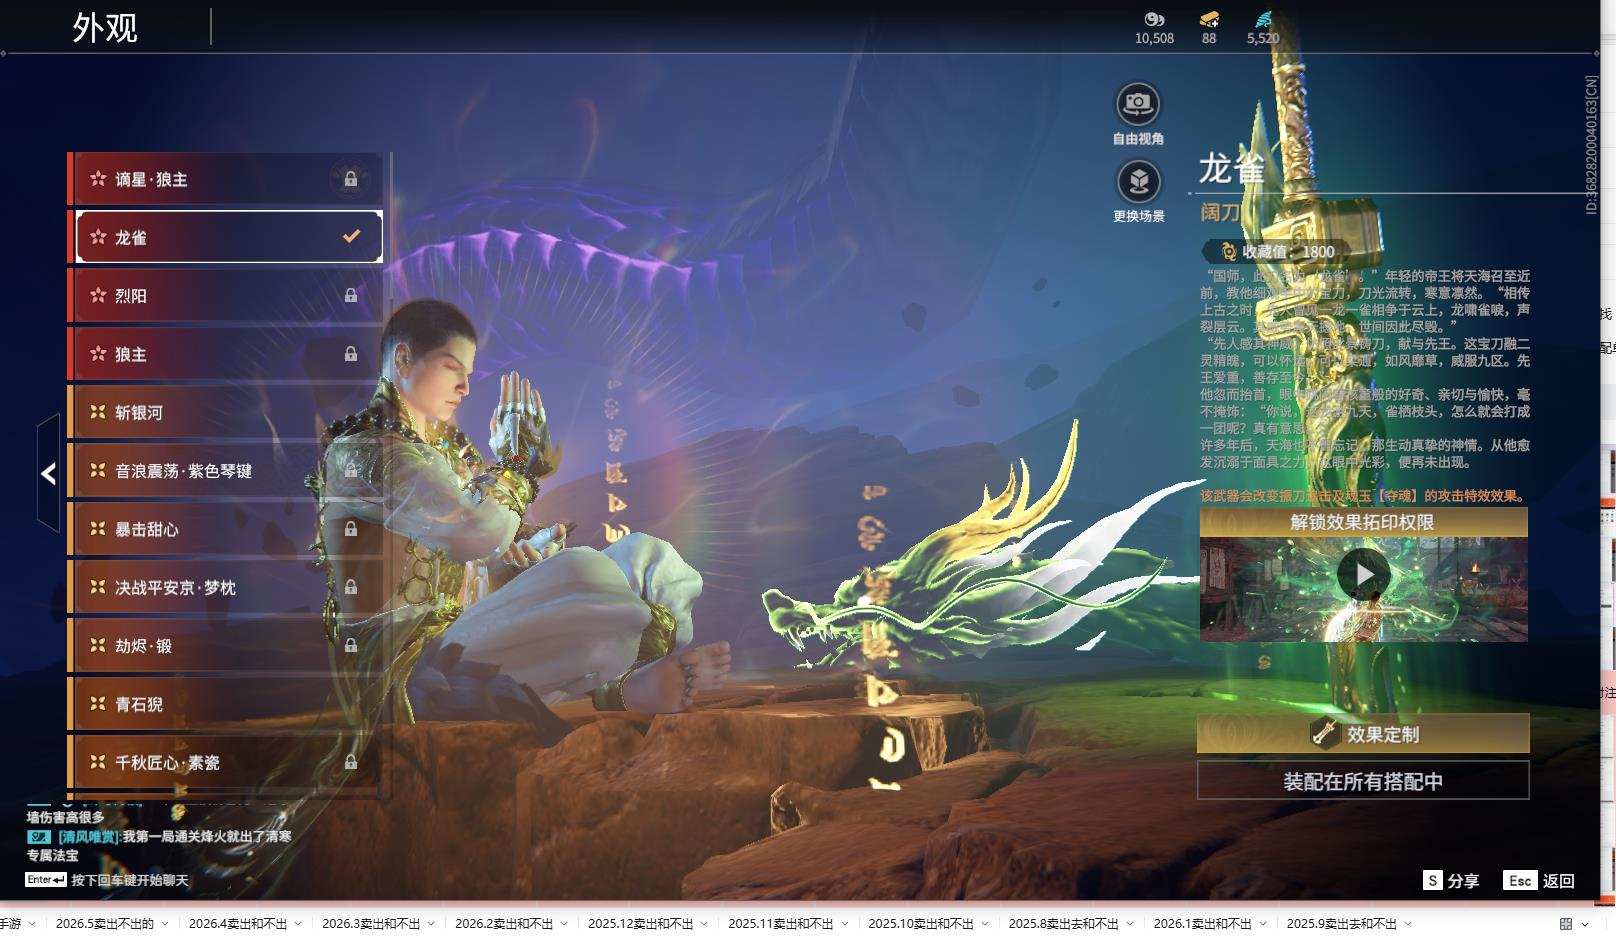Open dropdown arrow beside 手游 tab
Viewport: 1616px width, 939px height.
tap(32, 924)
